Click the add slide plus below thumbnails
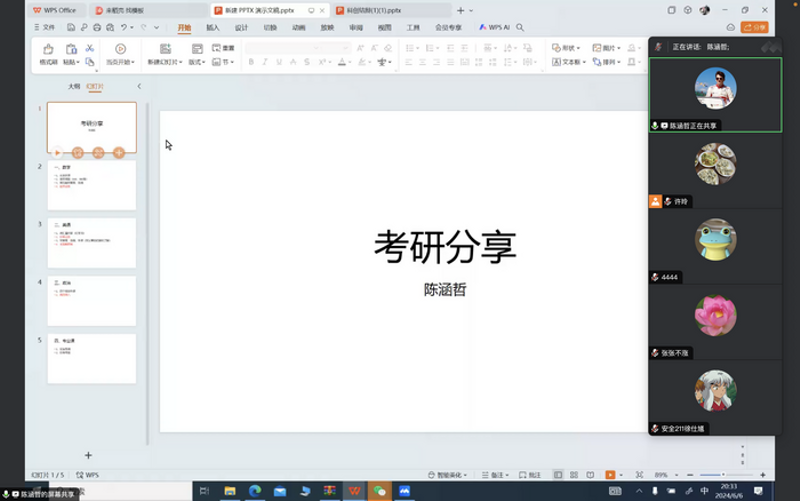 point(88,455)
